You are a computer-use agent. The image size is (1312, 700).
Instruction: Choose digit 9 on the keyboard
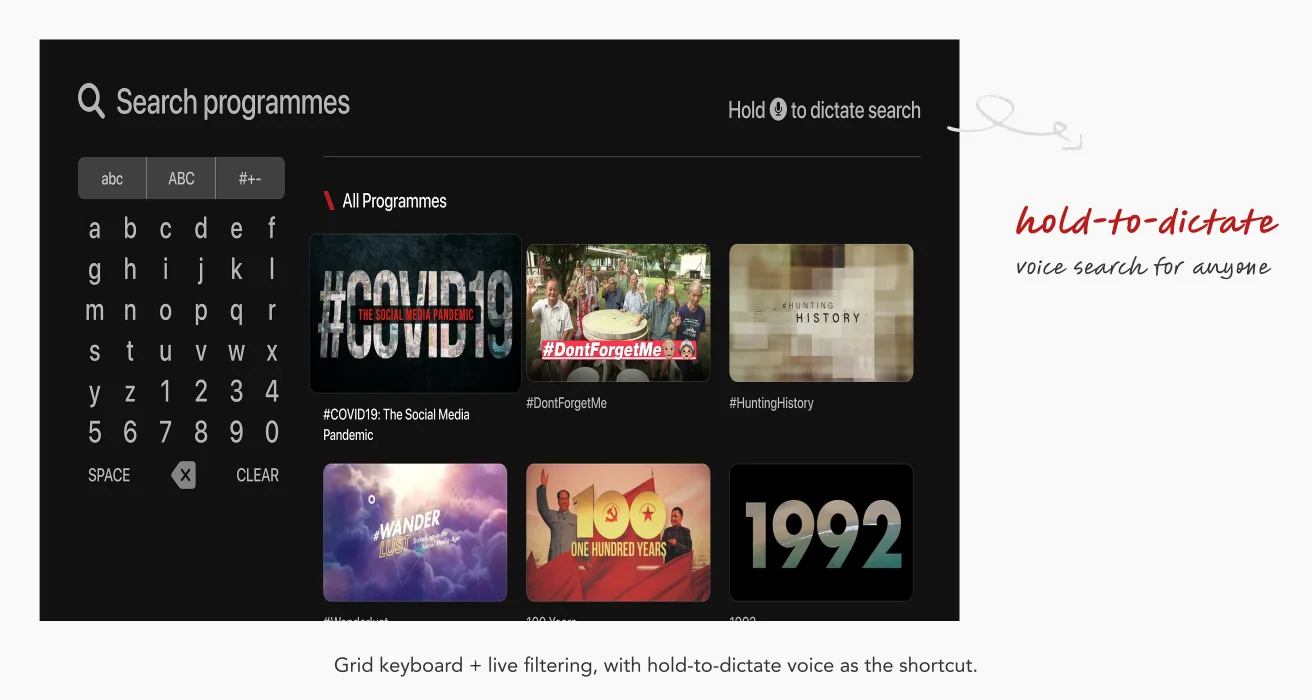point(236,432)
